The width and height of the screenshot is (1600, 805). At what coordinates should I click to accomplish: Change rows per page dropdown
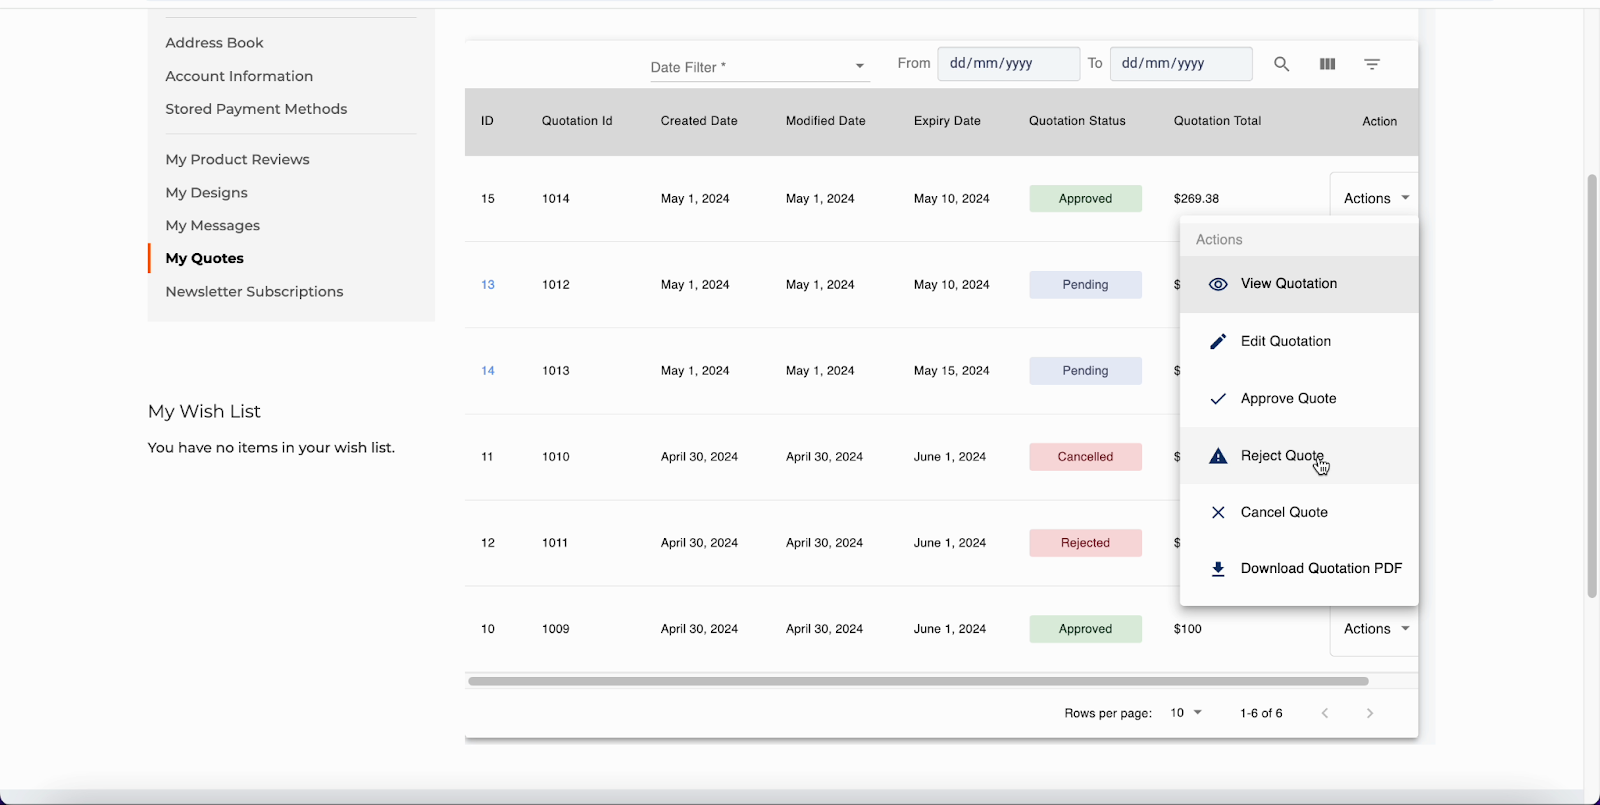(x=1186, y=713)
